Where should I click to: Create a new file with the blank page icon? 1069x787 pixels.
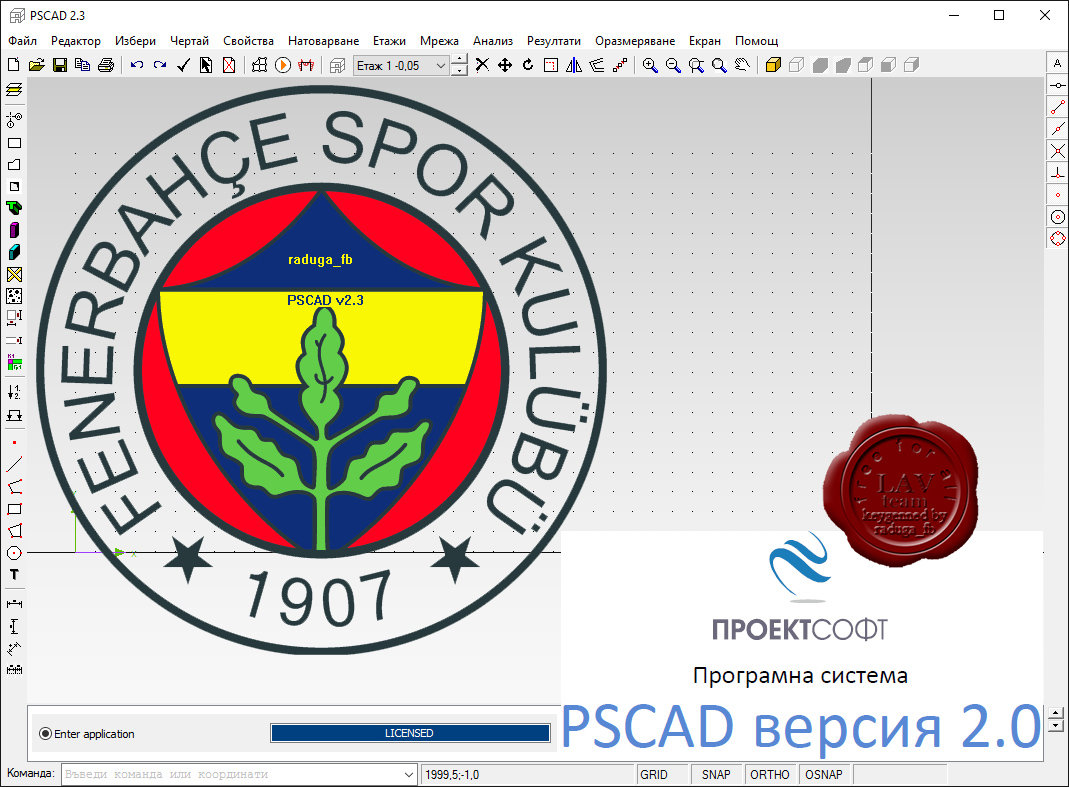point(14,65)
